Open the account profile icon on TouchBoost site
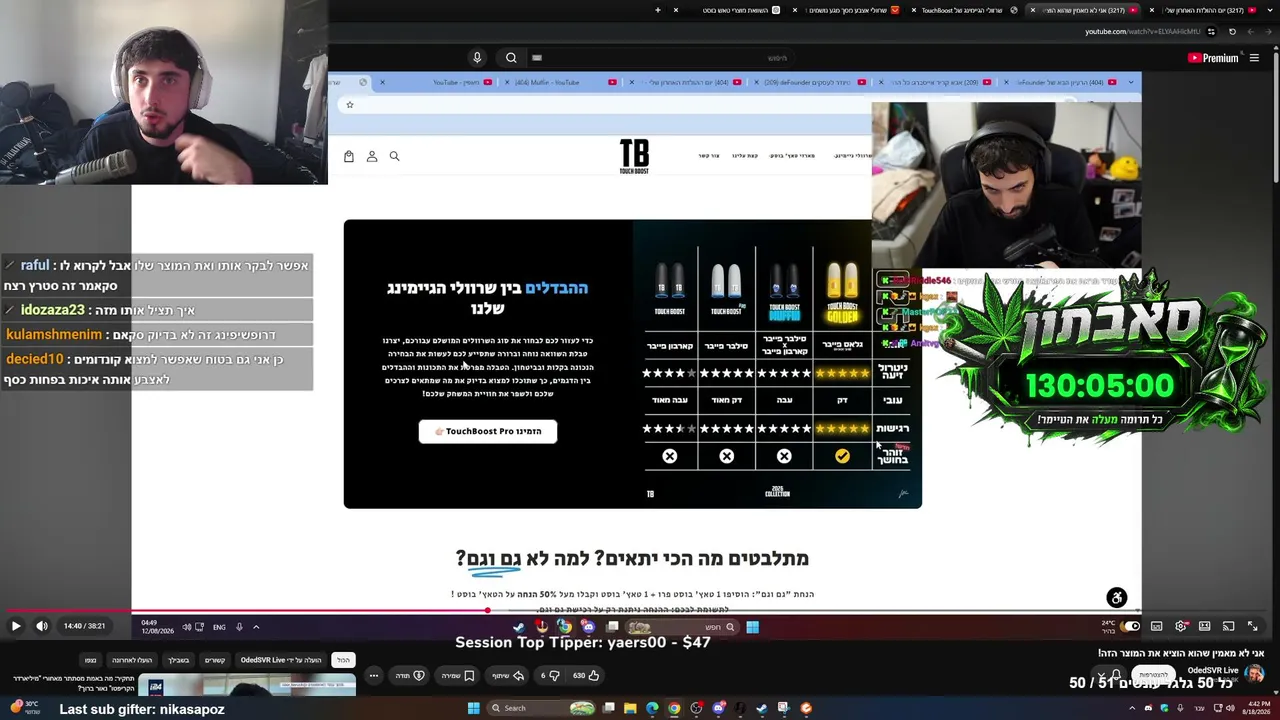1280x720 pixels. coord(372,156)
